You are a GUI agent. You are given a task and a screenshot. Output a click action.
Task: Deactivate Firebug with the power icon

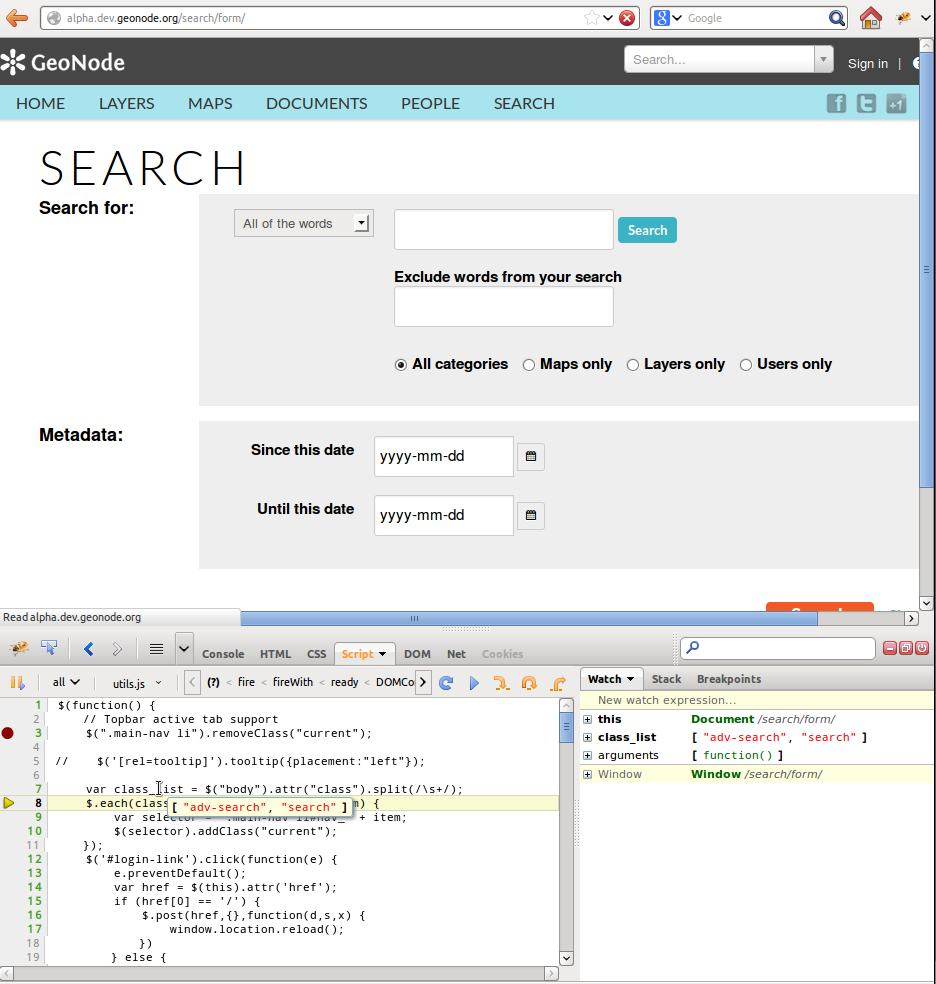click(922, 648)
